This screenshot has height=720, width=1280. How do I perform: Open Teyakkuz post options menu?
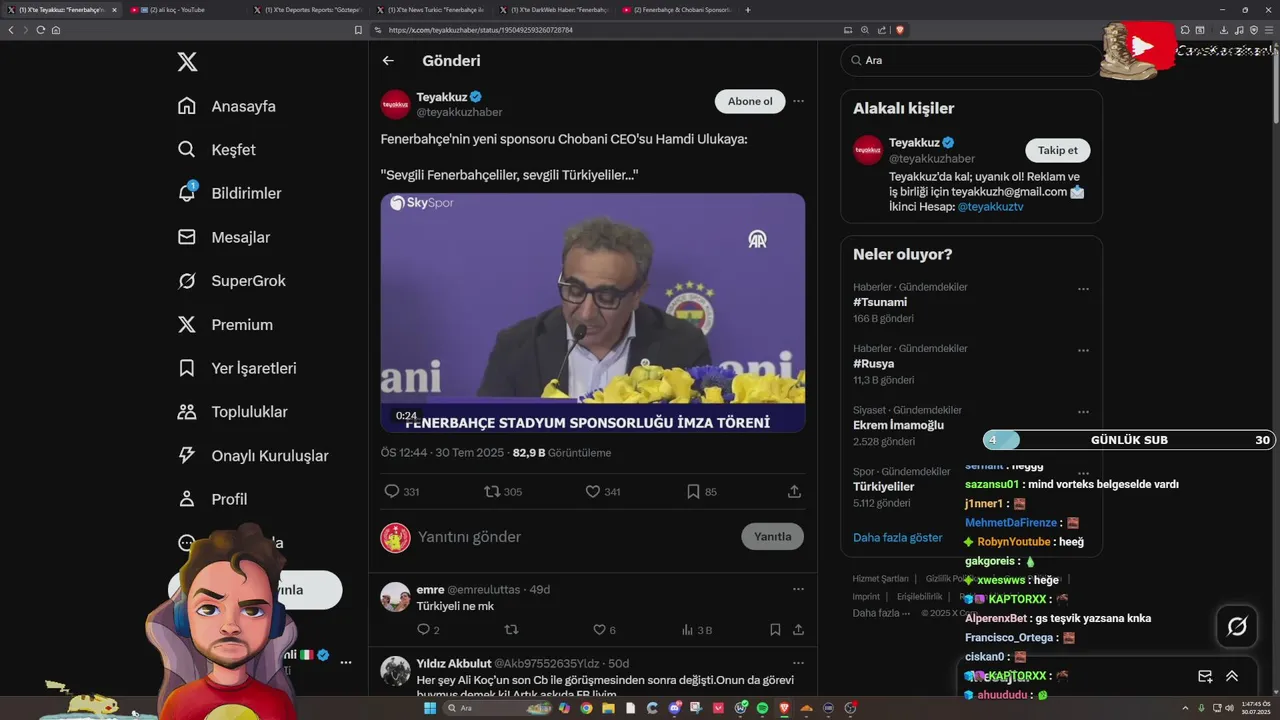tap(798, 101)
